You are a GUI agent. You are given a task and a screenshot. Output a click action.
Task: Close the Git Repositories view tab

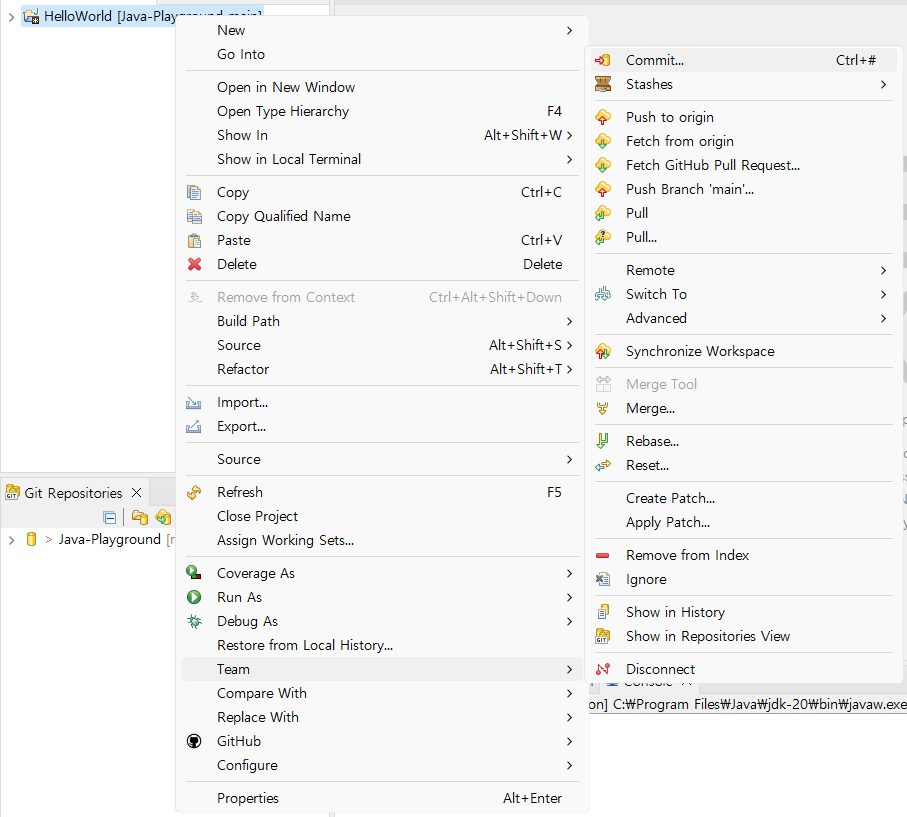point(137,493)
